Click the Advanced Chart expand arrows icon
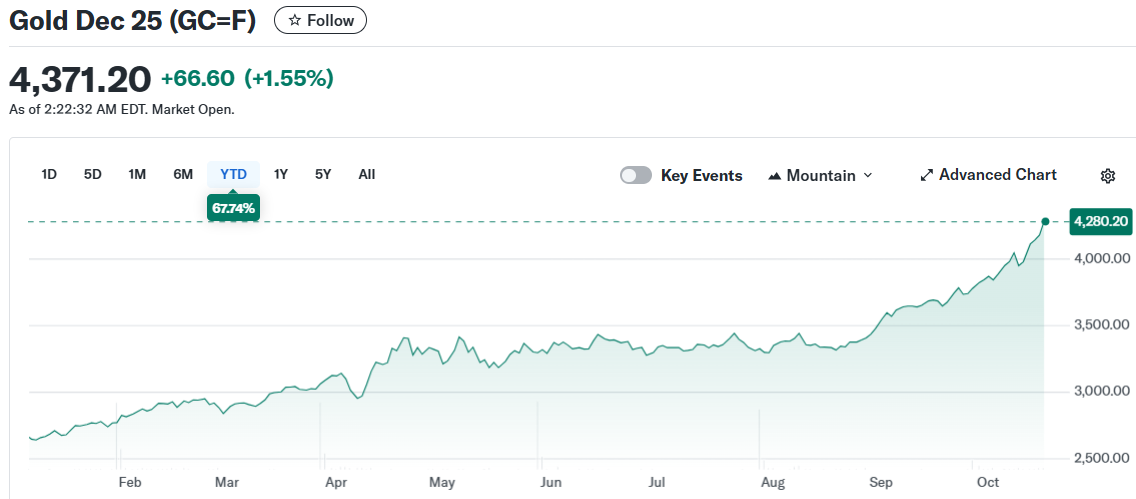1136x499 pixels. click(926, 175)
